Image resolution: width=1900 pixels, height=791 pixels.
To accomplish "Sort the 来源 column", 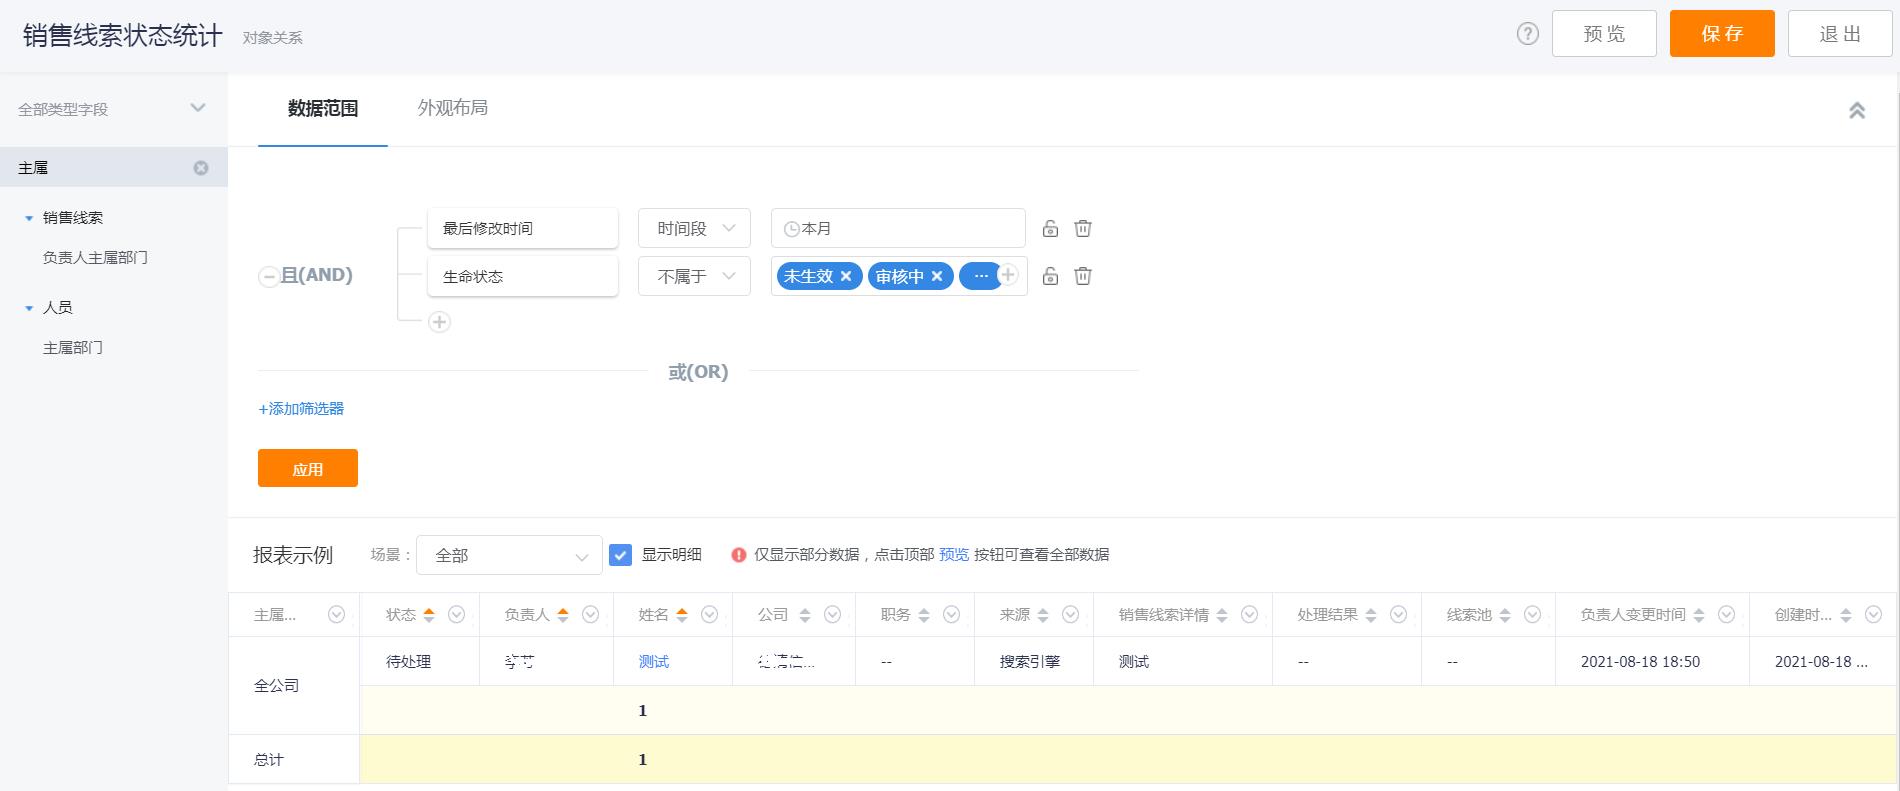I will click(x=1043, y=615).
